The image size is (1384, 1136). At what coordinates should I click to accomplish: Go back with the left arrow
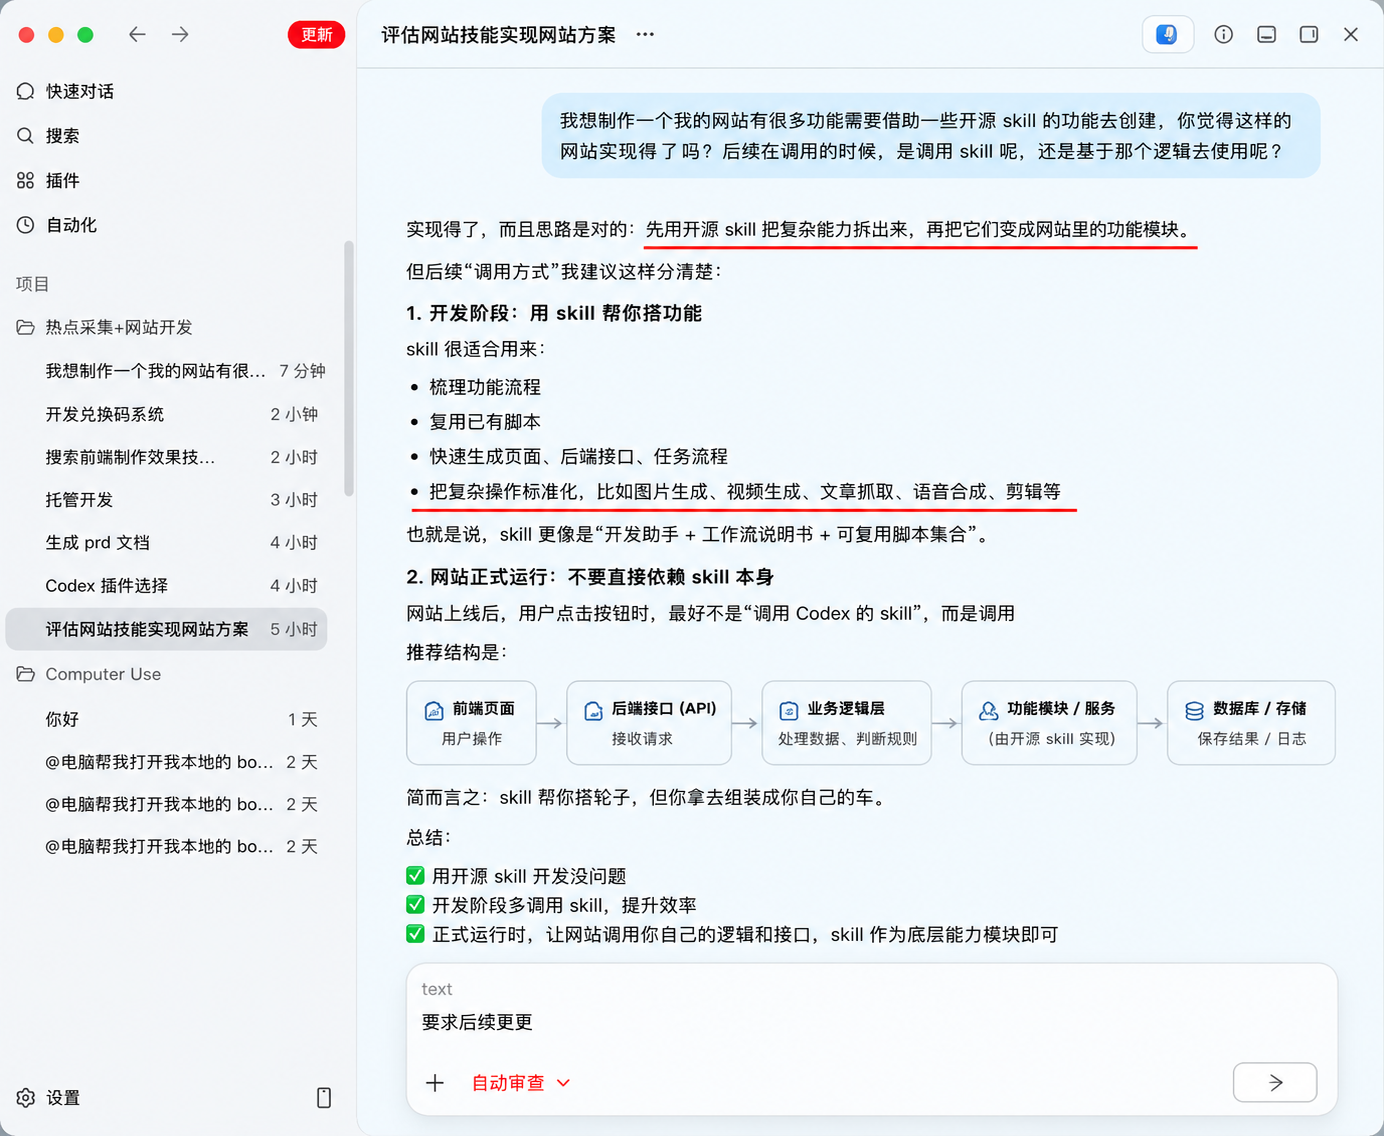point(137,35)
